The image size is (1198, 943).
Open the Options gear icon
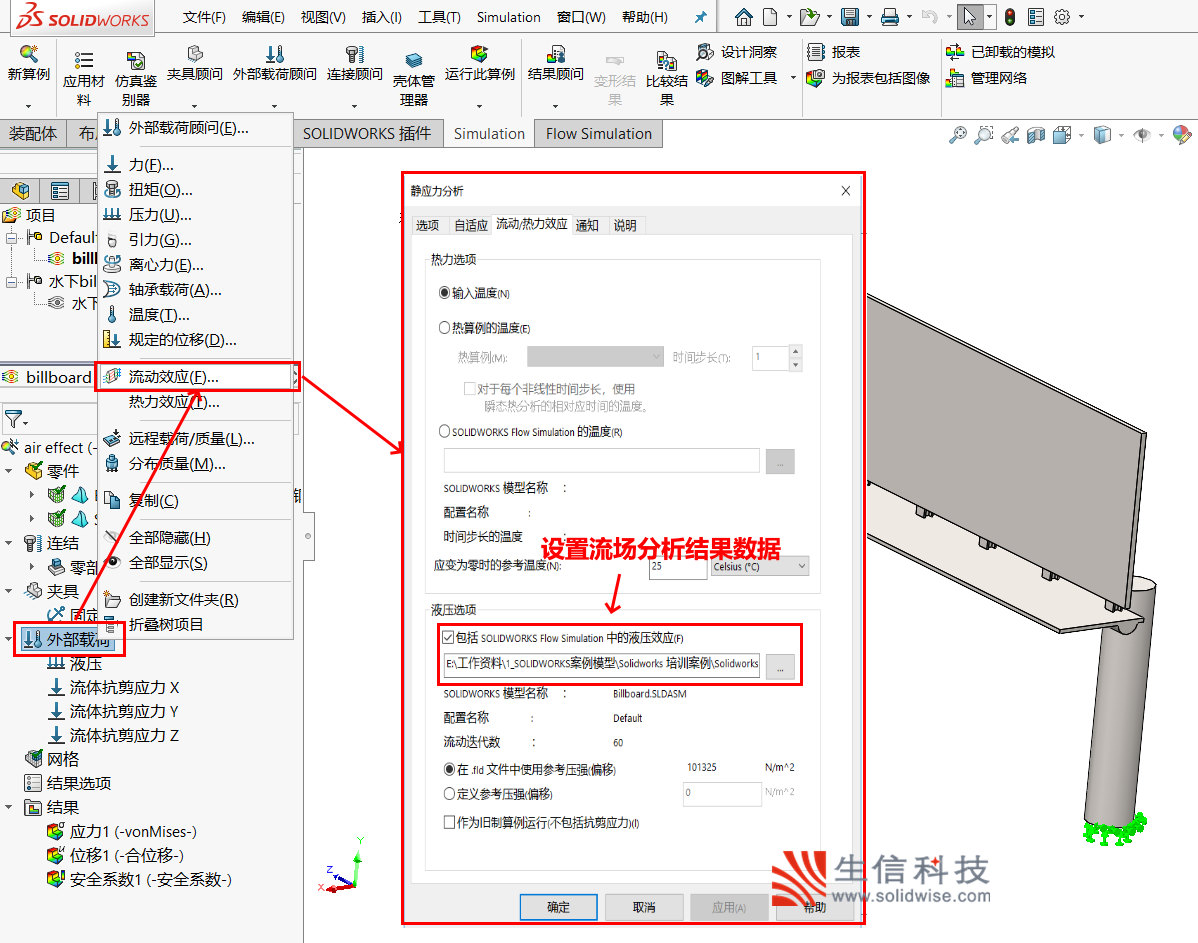coord(1062,17)
